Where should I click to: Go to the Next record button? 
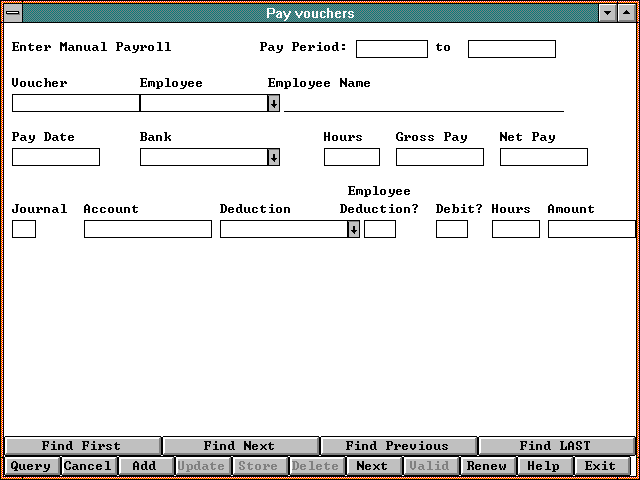[372, 466]
